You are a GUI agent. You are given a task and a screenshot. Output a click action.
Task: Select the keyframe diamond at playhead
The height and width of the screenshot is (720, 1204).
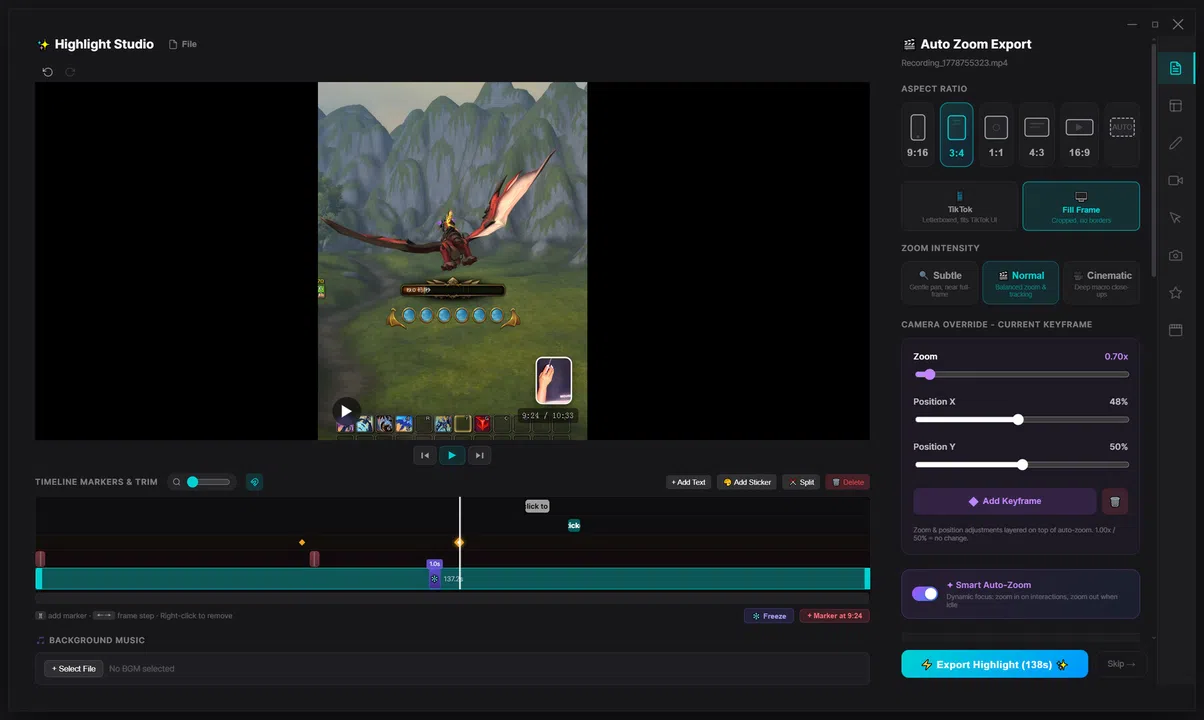point(459,542)
